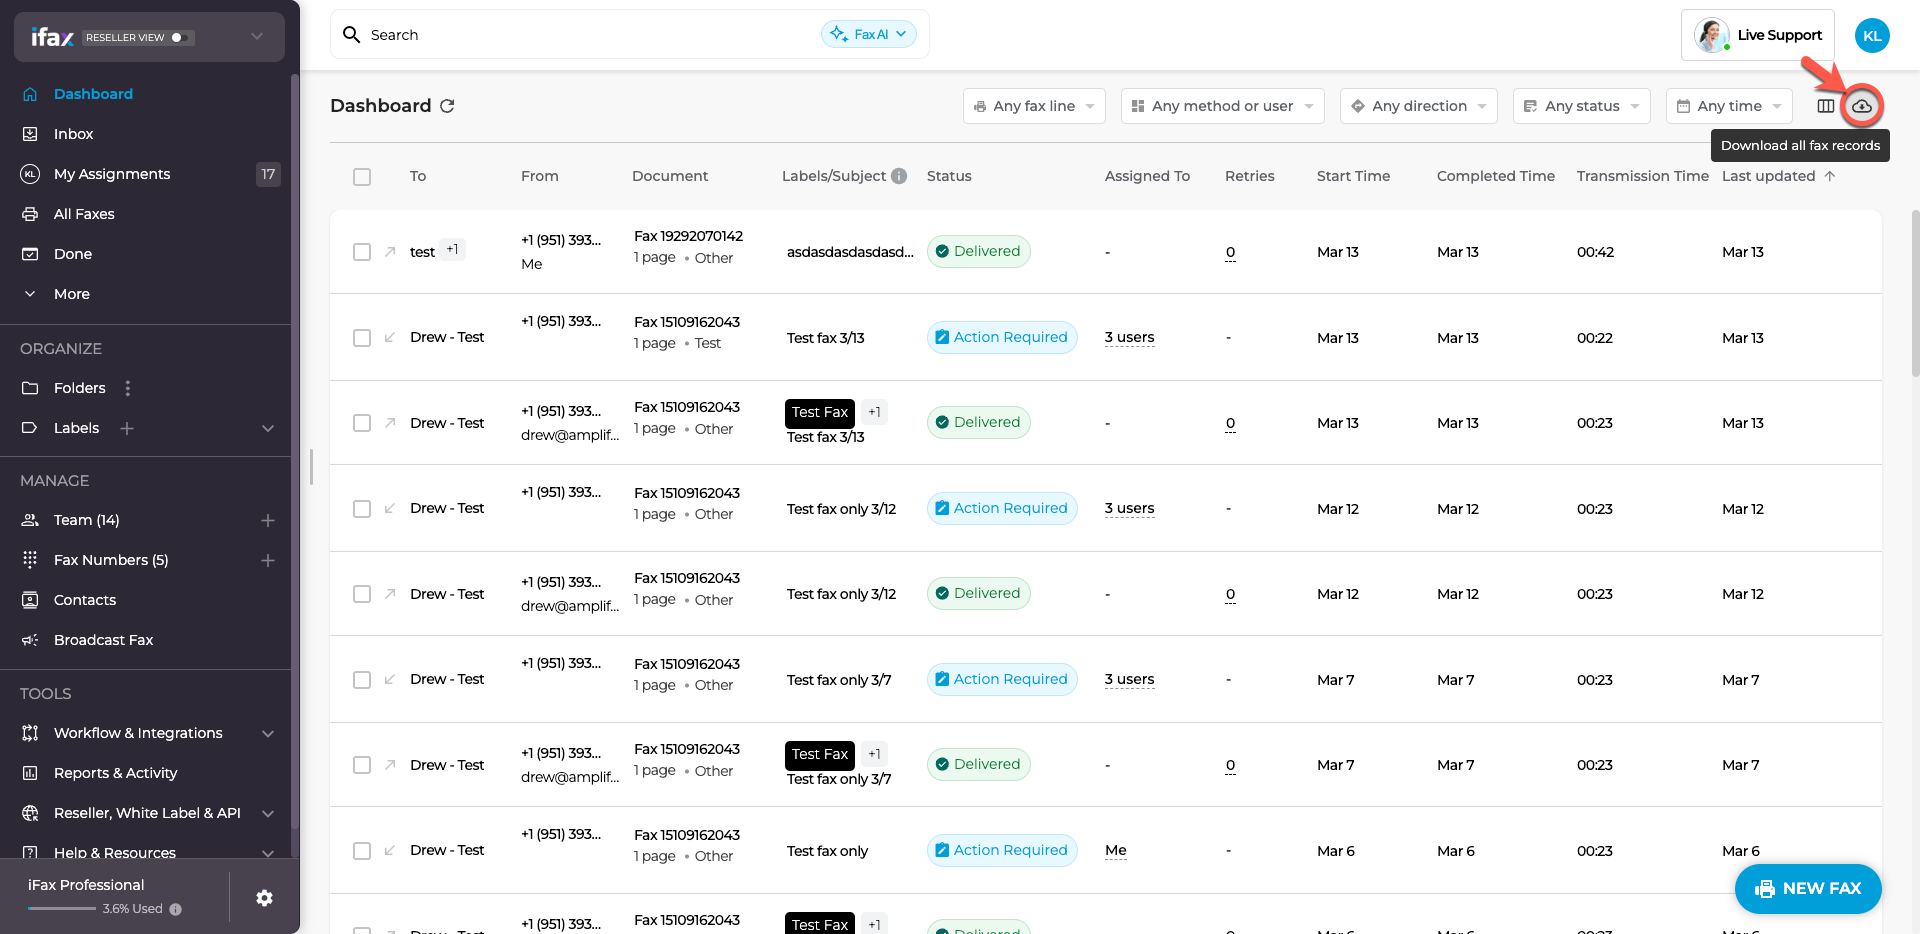Open the Any fax line dropdown
The width and height of the screenshot is (1920, 934).
[x=1034, y=106]
